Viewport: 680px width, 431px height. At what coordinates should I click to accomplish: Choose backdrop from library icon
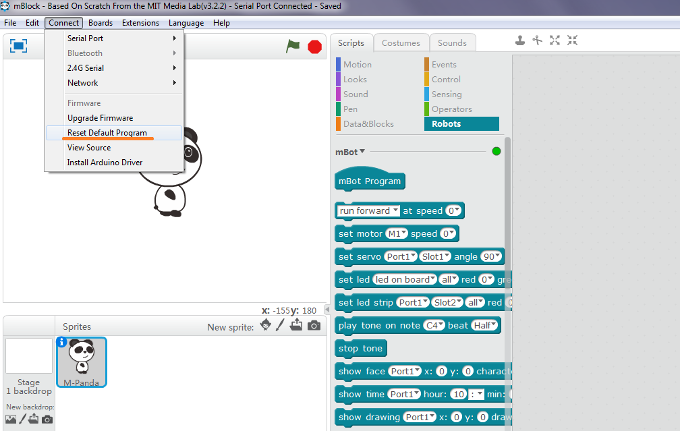click(x=11, y=419)
